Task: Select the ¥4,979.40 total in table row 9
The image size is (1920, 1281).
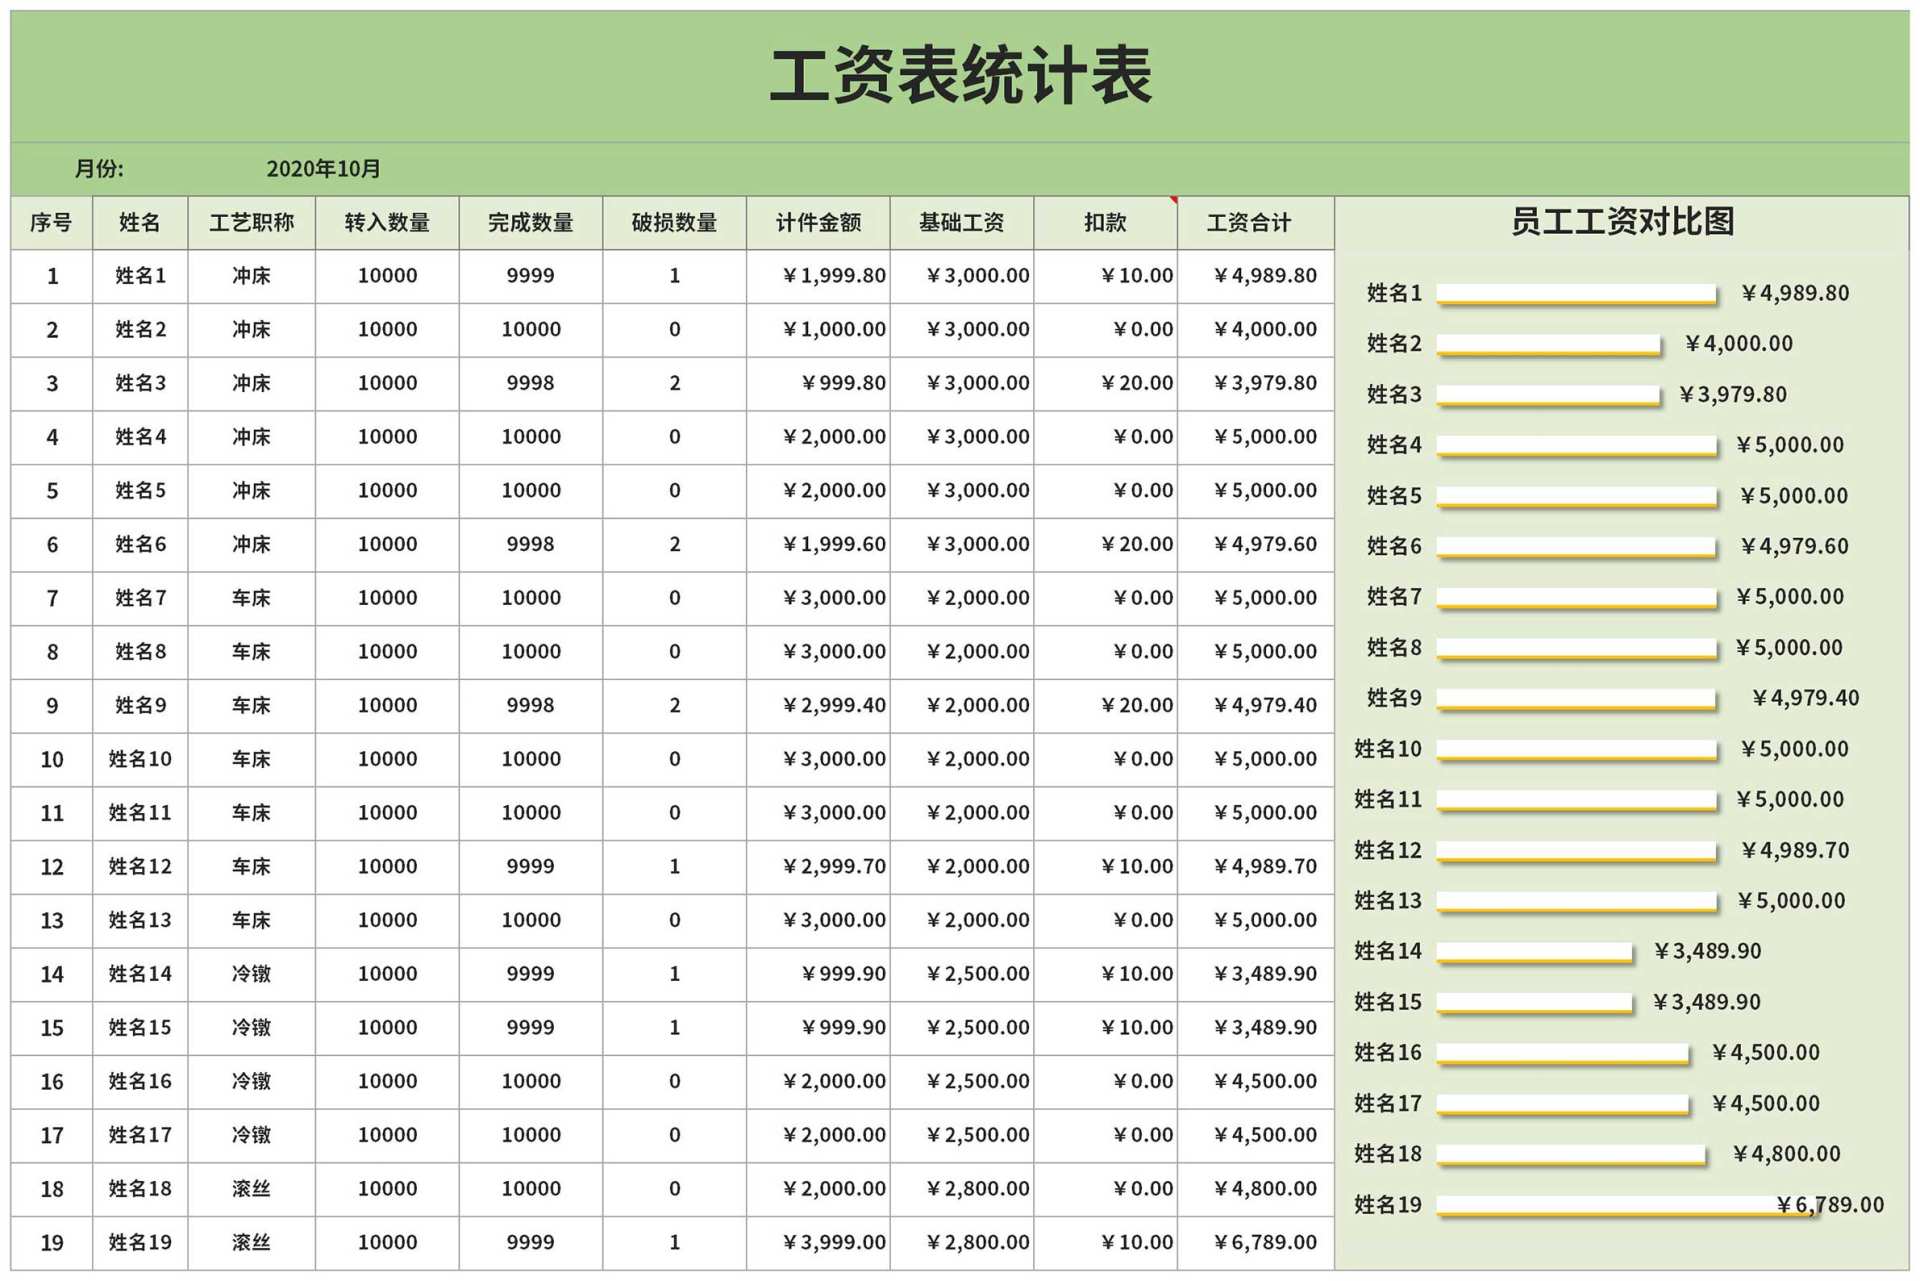Action: tap(1257, 706)
